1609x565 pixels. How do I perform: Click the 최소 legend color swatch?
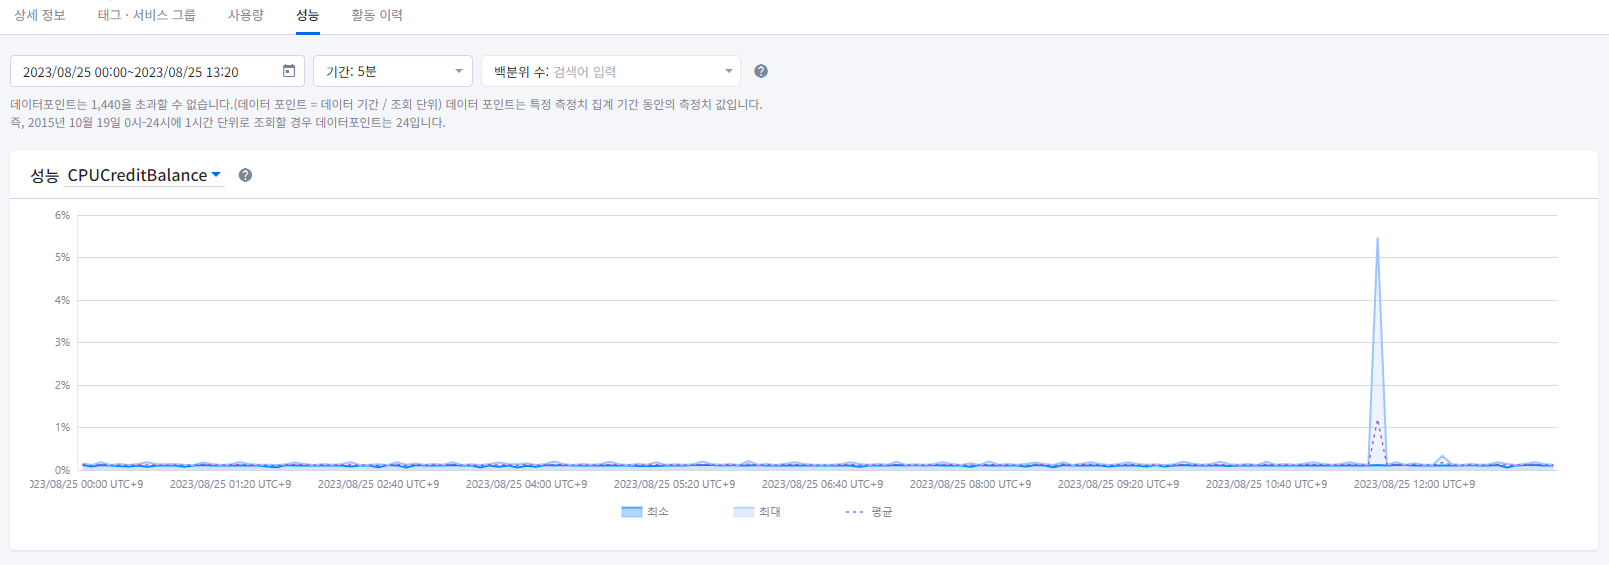pos(631,512)
